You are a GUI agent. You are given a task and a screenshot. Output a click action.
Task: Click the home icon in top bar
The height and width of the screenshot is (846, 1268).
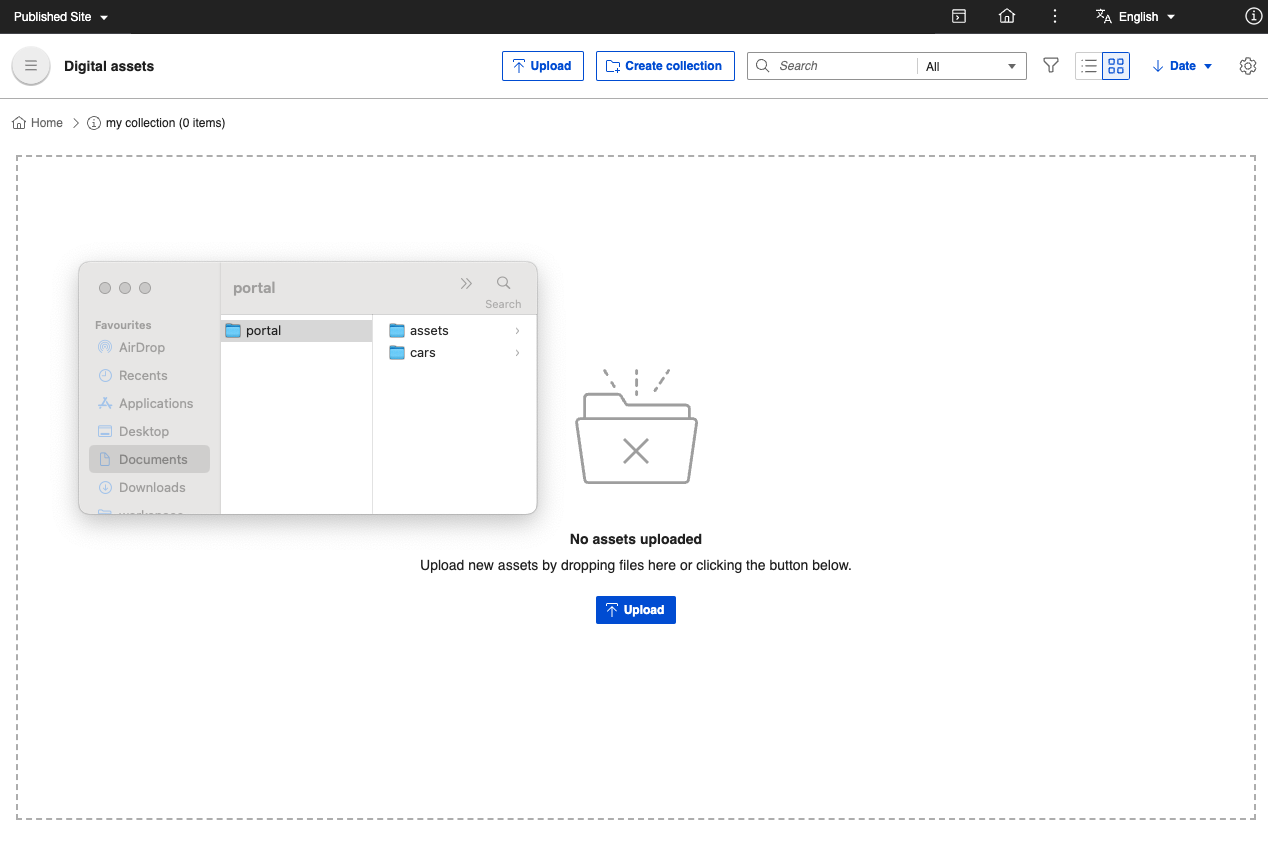click(x=1007, y=17)
